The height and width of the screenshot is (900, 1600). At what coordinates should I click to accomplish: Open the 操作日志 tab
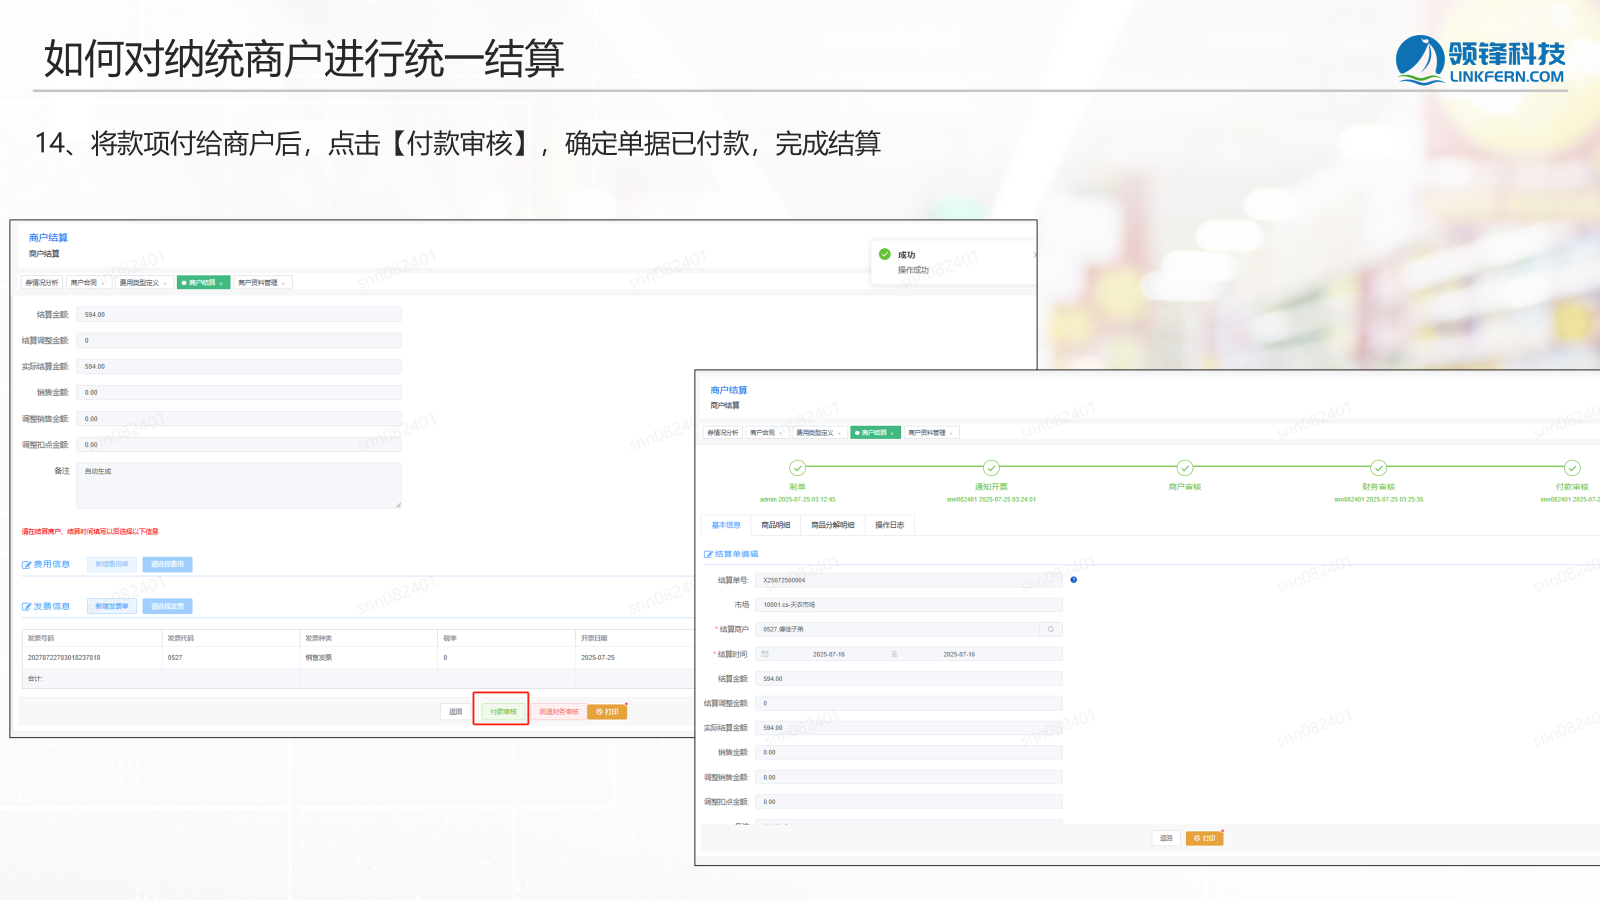coord(889,525)
